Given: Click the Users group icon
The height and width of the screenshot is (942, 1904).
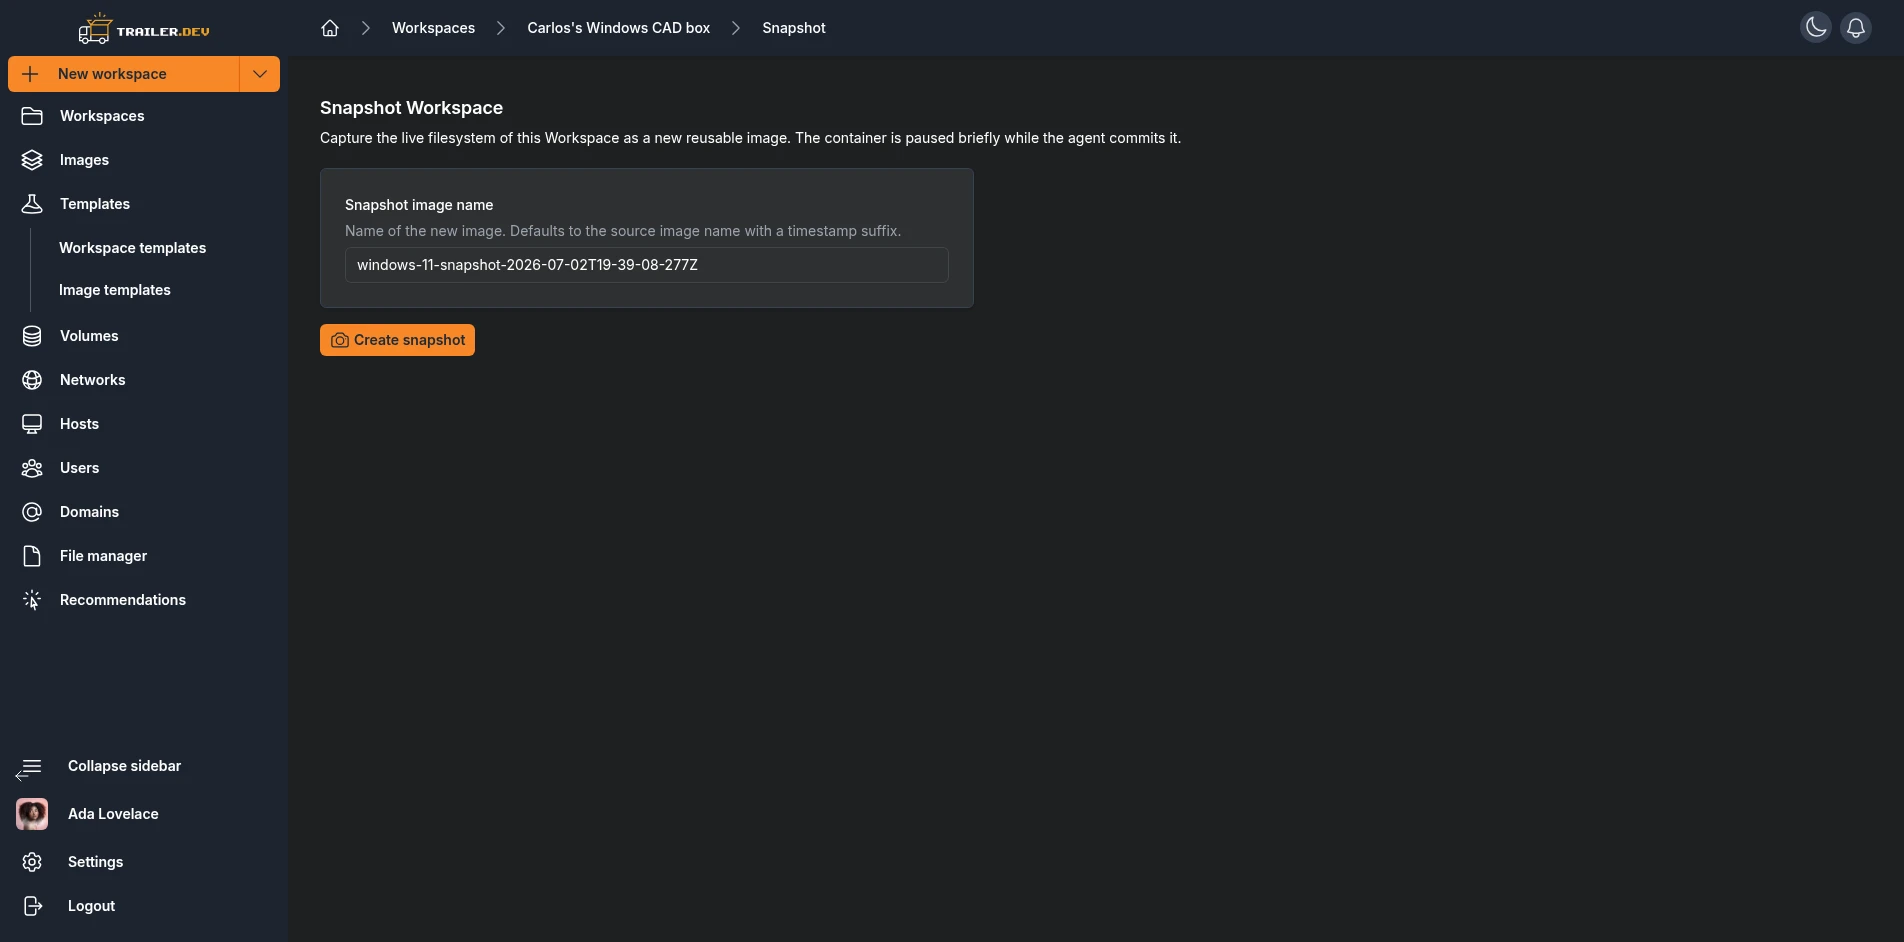Looking at the screenshot, I should pyautogui.click(x=32, y=468).
